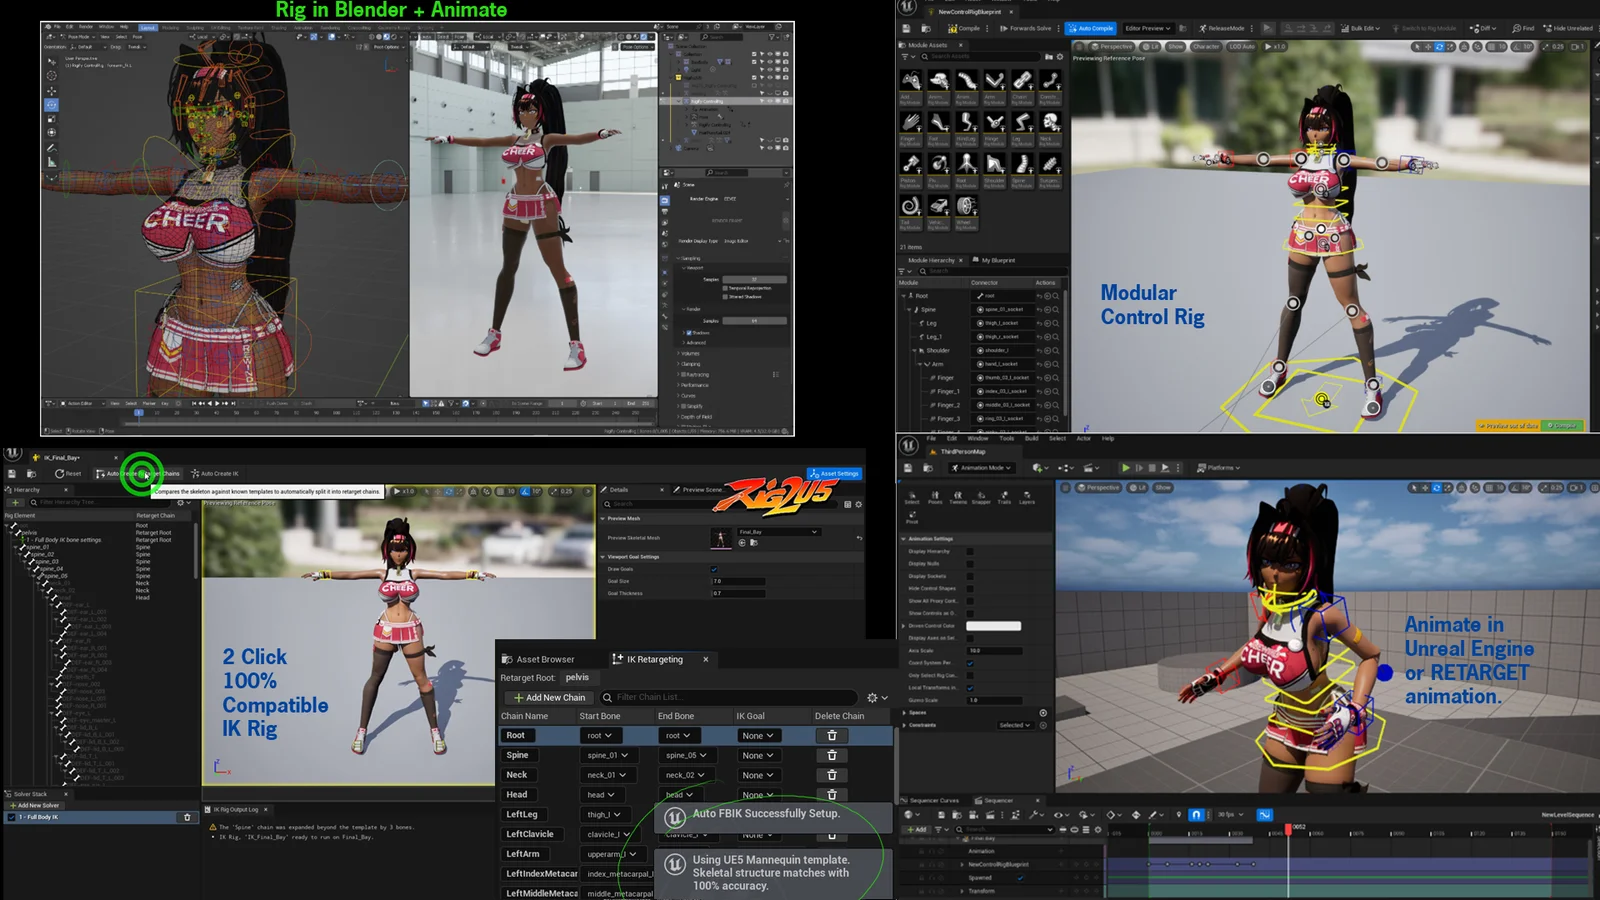The image size is (1600, 900).
Task: Open the Build menu
Action: [x=1031, y=438]
